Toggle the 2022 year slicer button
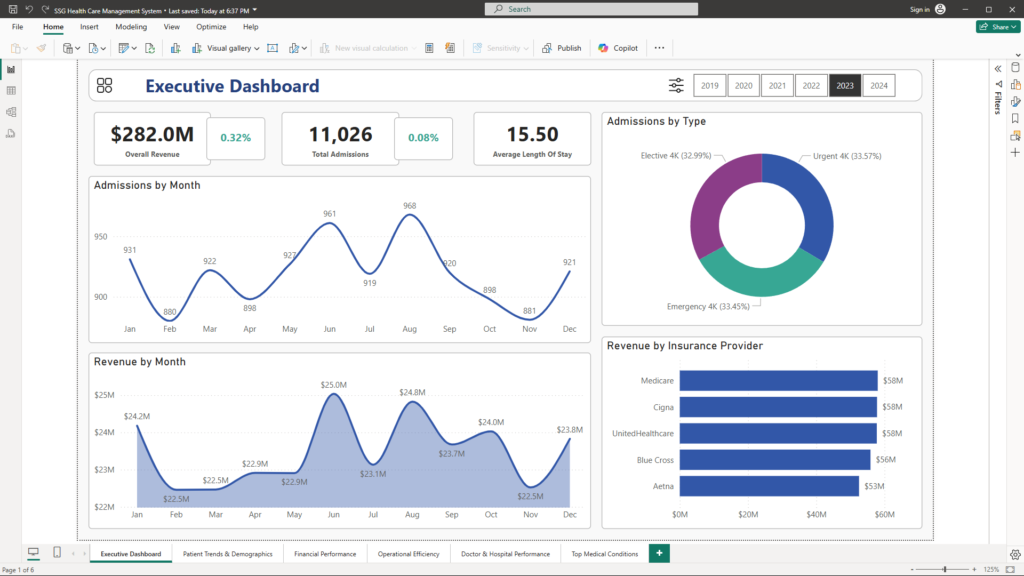The image size is (1024, 576). [x=811, y=86]
